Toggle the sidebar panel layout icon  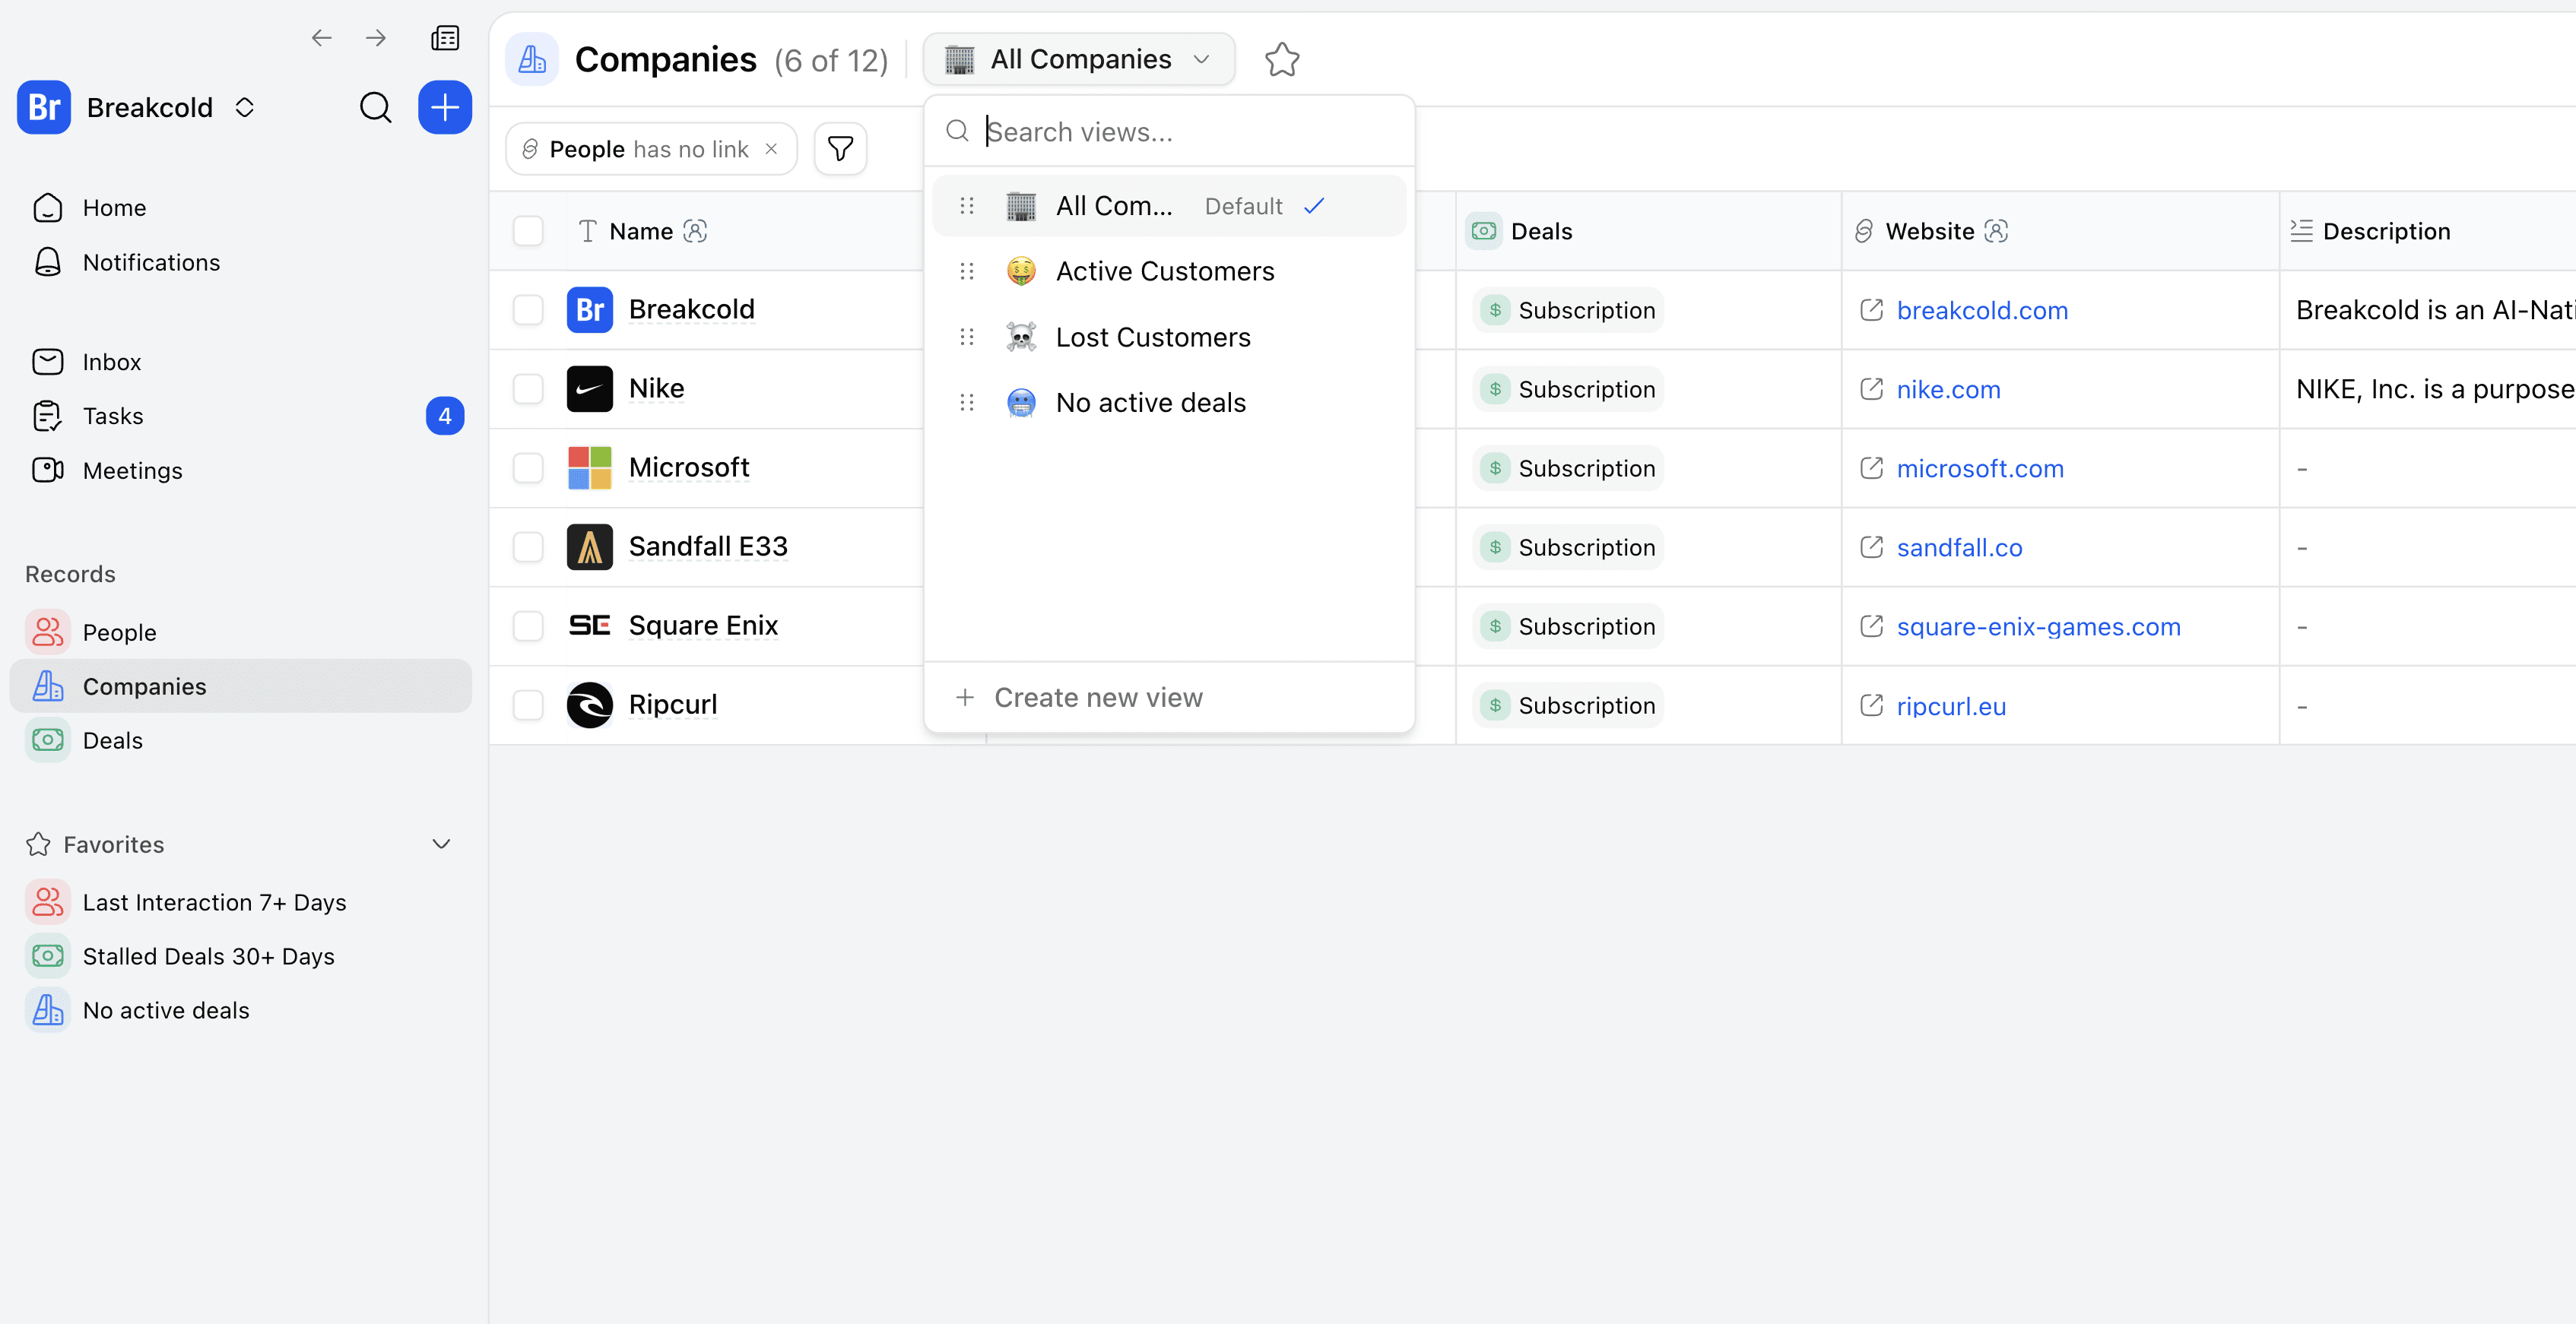445,38
